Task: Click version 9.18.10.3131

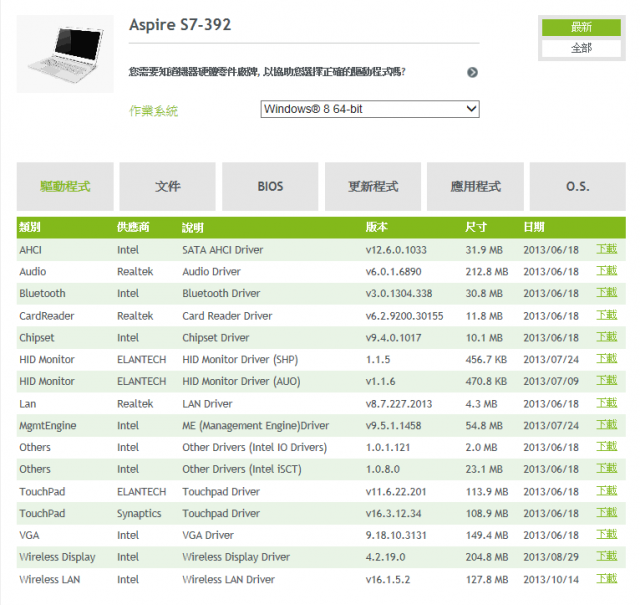Action: pos(396,535)
